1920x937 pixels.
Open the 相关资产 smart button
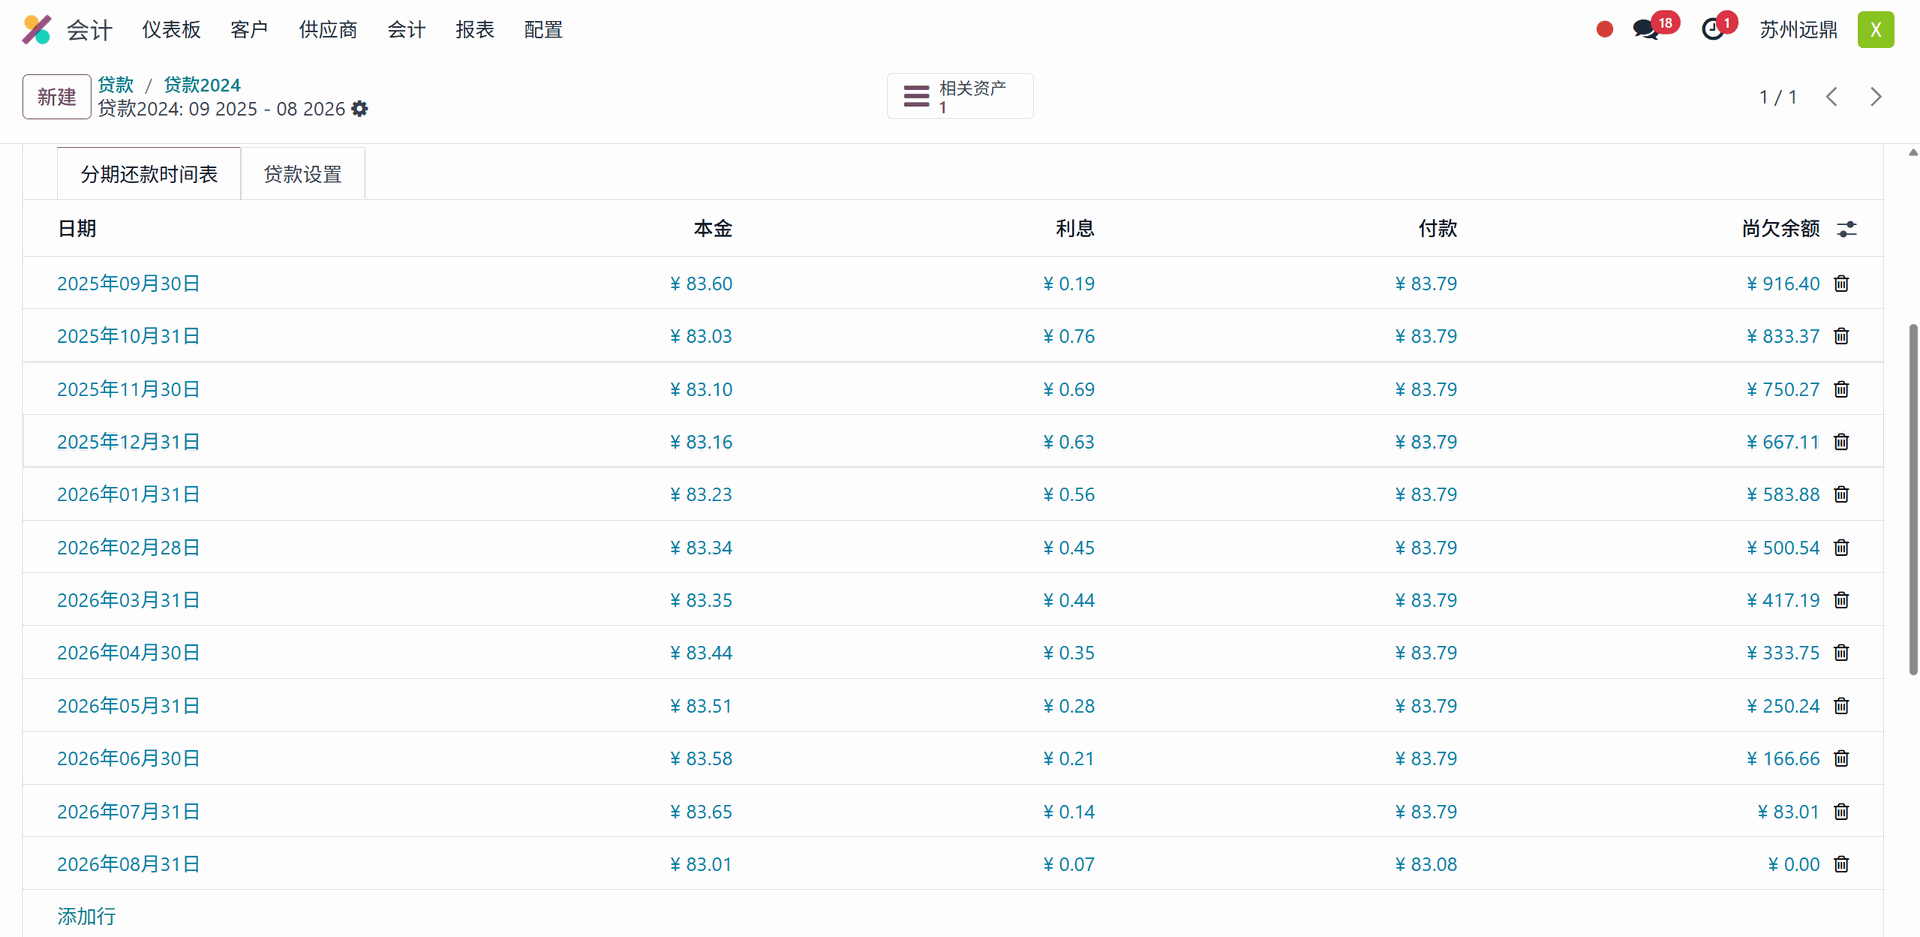click(959, 97)
